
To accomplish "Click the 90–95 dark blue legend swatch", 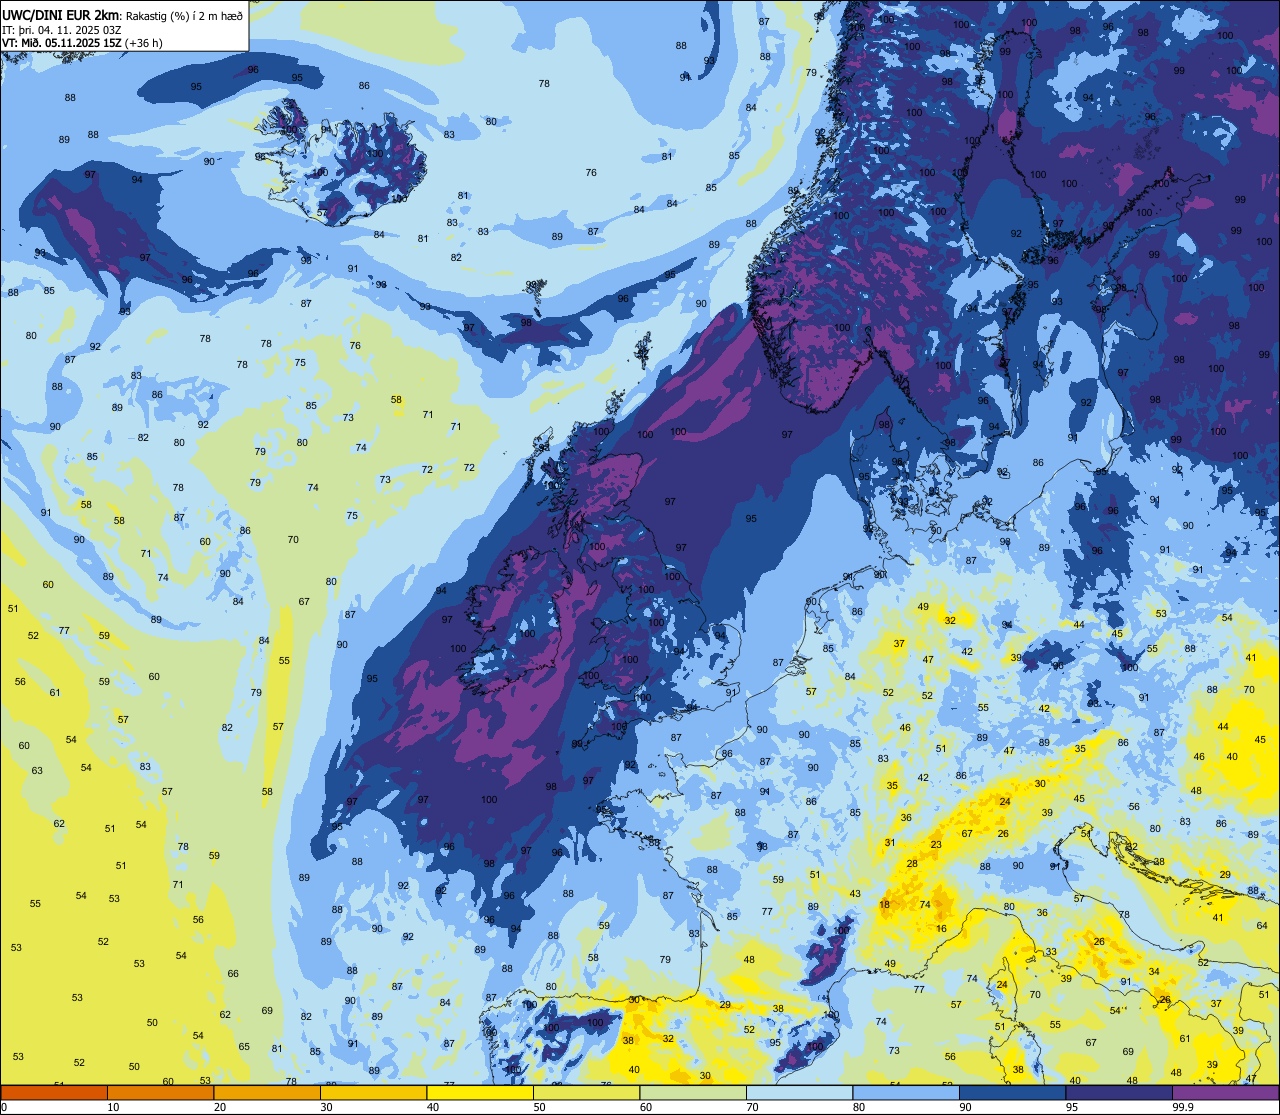I will (1012, 1093).
